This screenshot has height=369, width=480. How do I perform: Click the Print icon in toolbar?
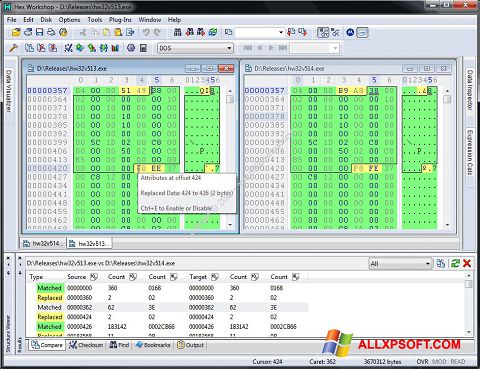coord(51,32)
